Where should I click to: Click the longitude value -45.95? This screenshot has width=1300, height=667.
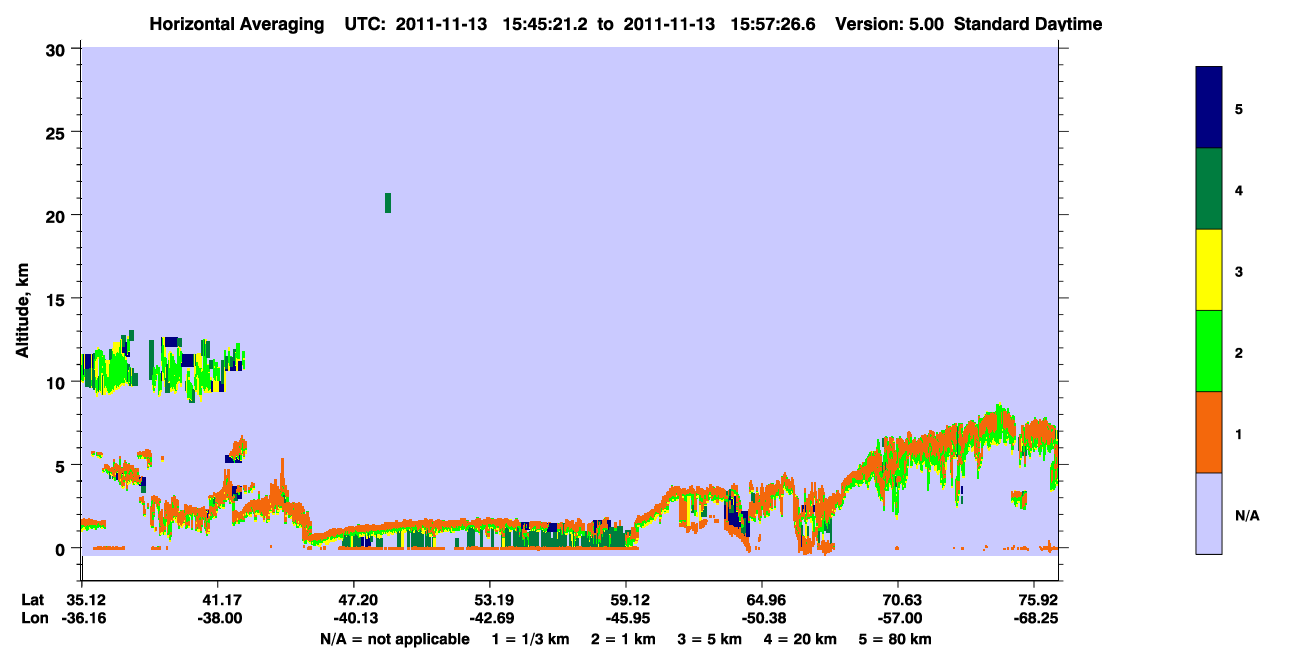point(626,619)
